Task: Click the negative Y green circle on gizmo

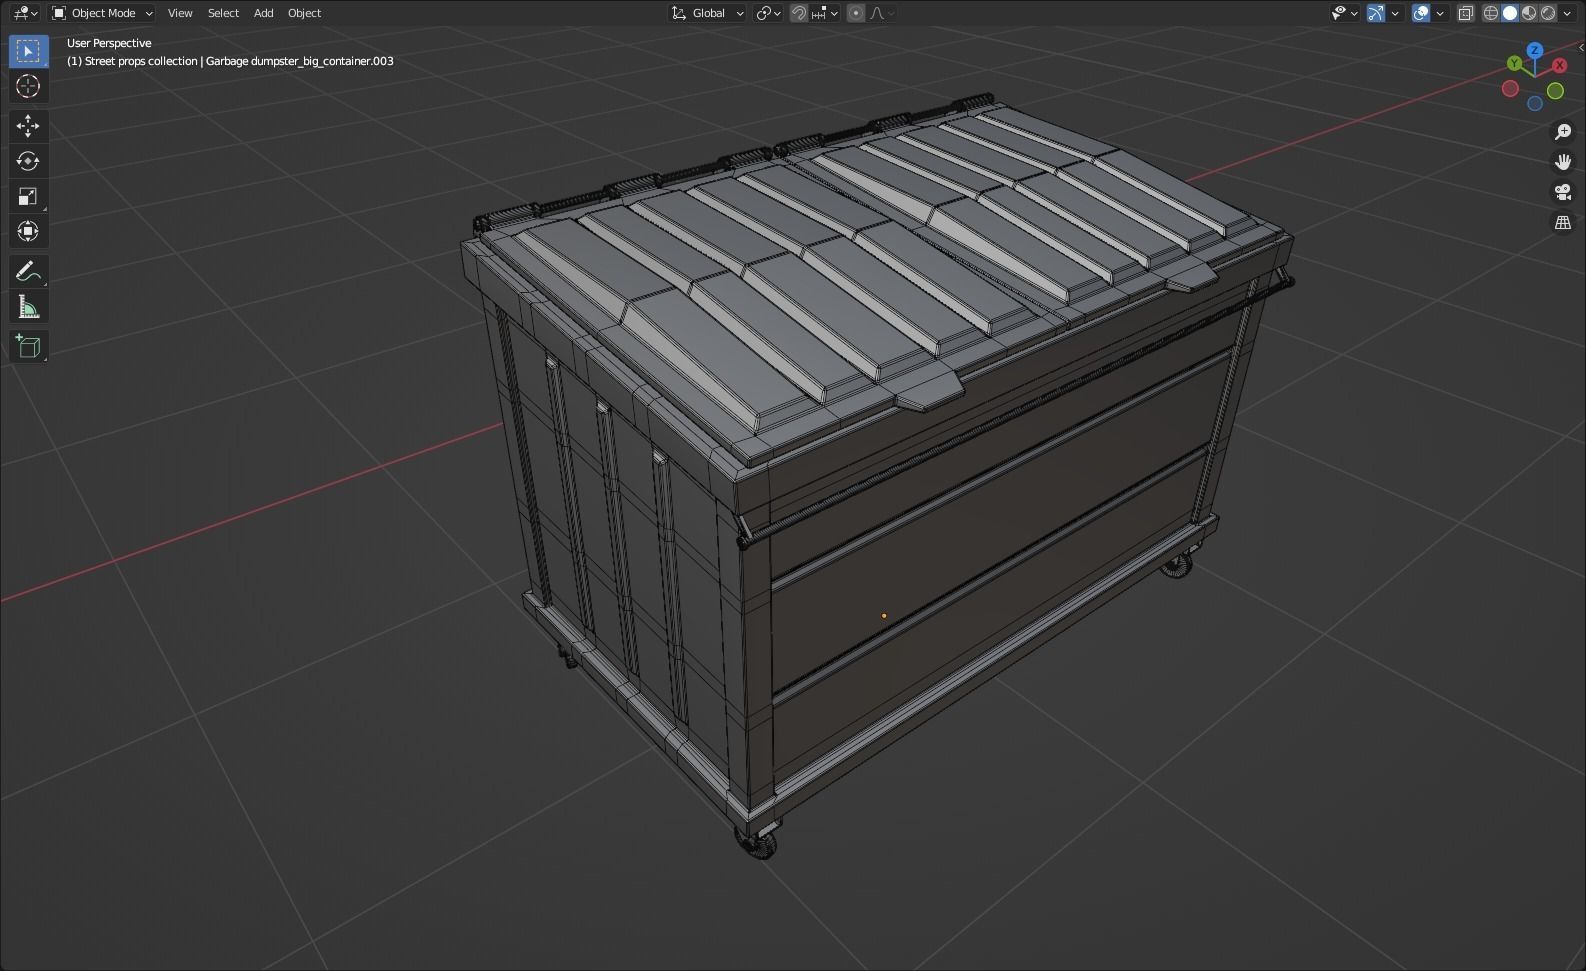Action: pos(1556,91)
